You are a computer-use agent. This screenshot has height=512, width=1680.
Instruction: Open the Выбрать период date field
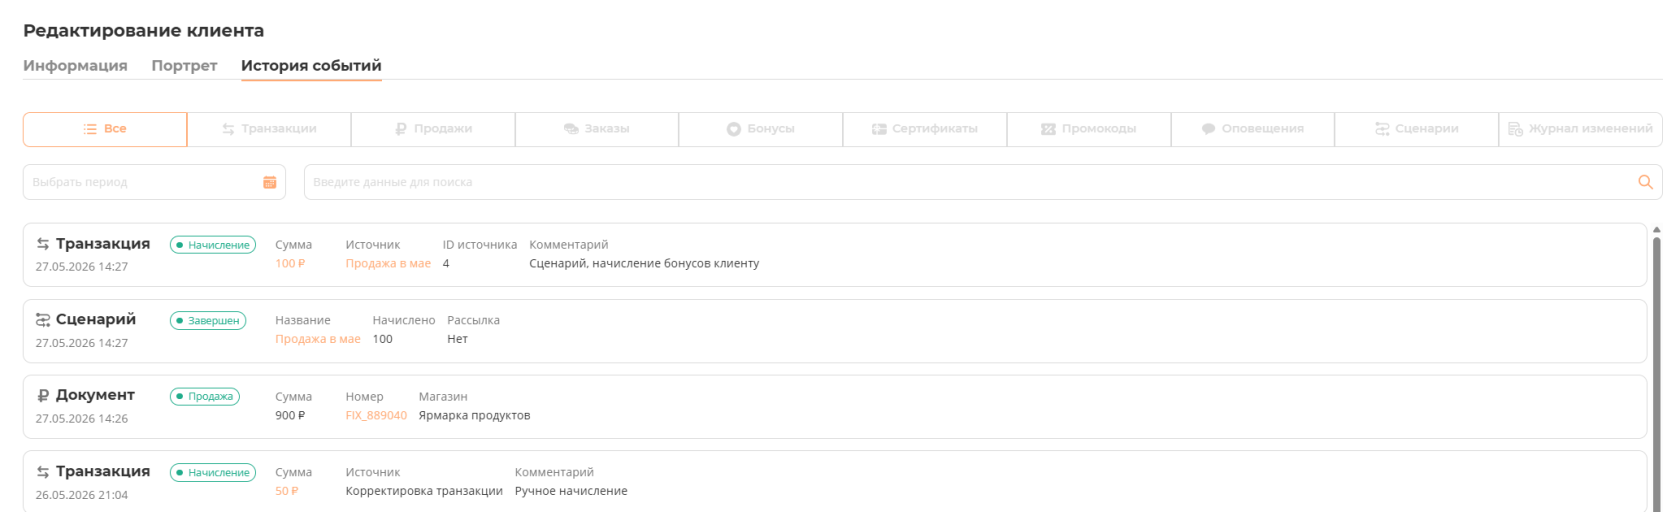tap(154, 182)
